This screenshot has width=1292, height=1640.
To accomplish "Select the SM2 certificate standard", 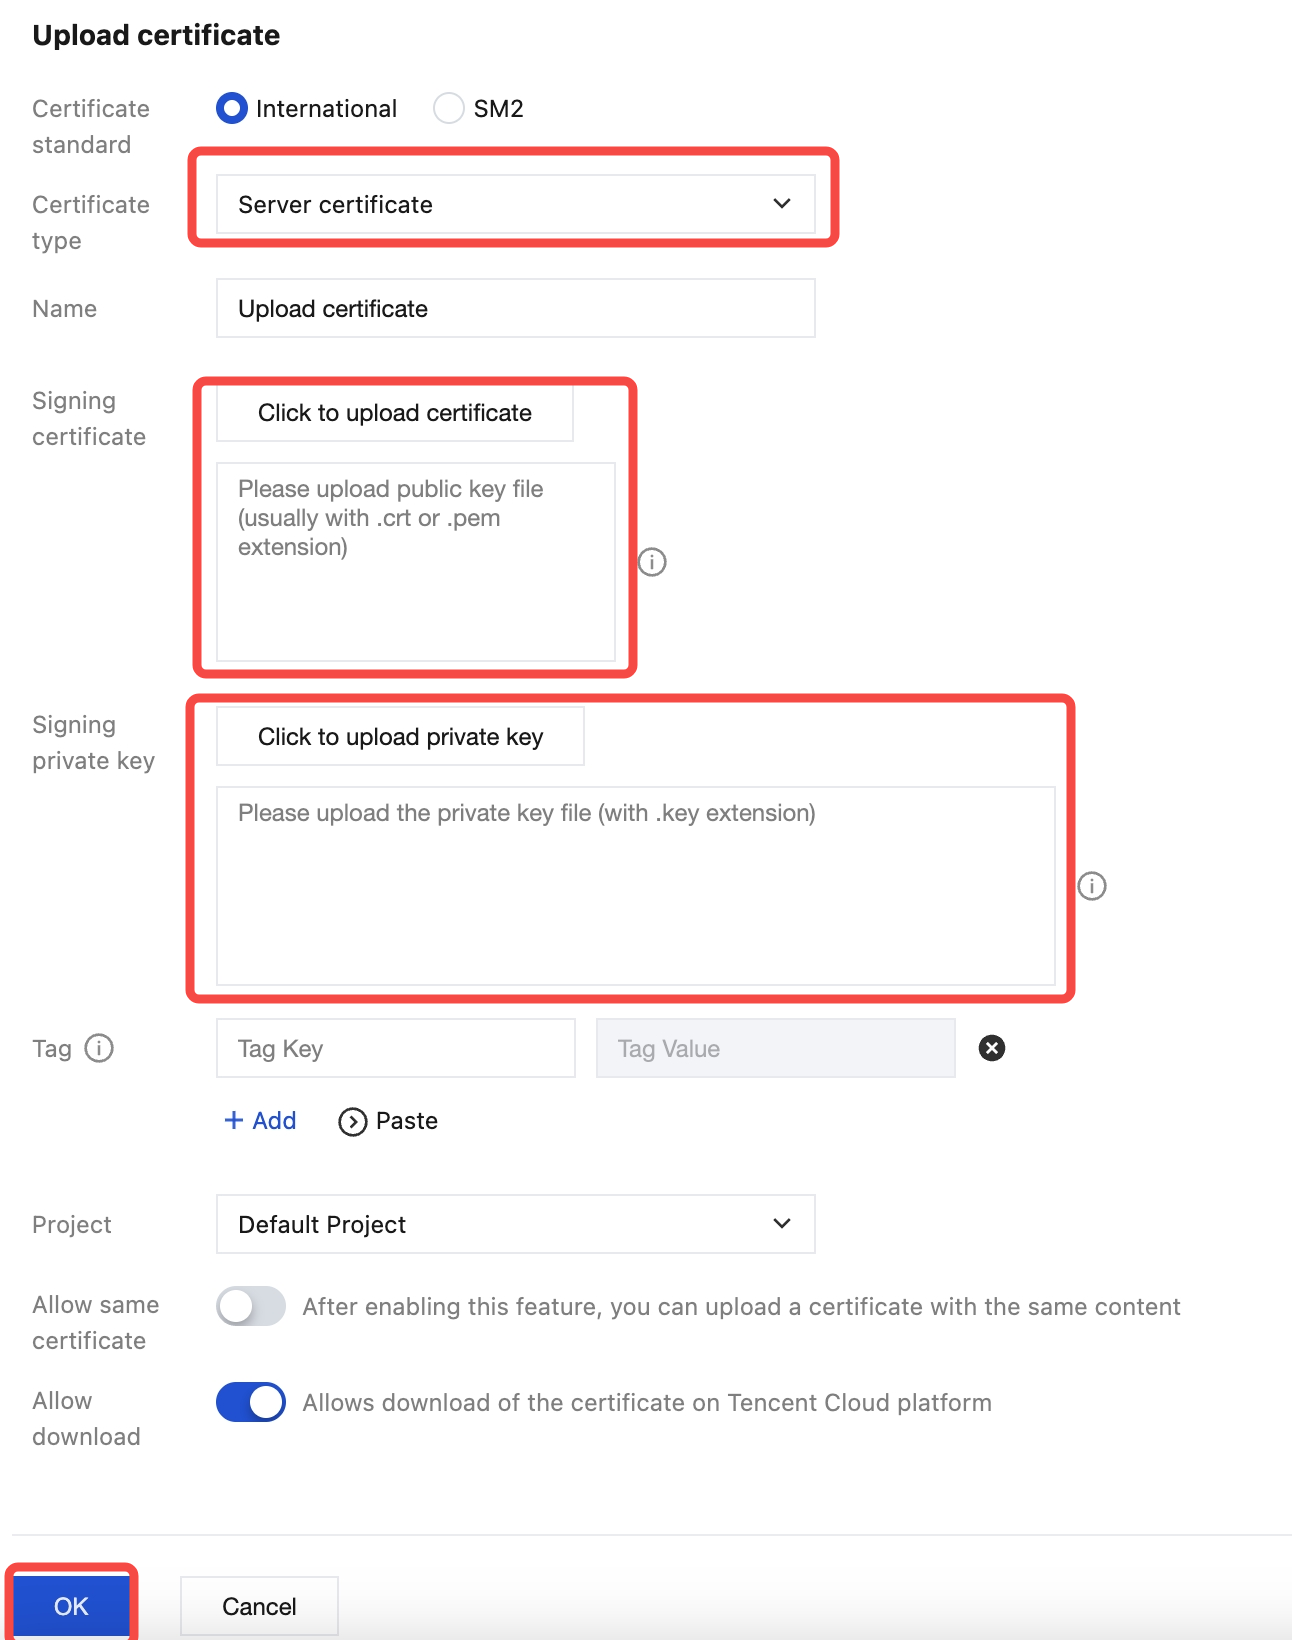I will click(449, 108).
